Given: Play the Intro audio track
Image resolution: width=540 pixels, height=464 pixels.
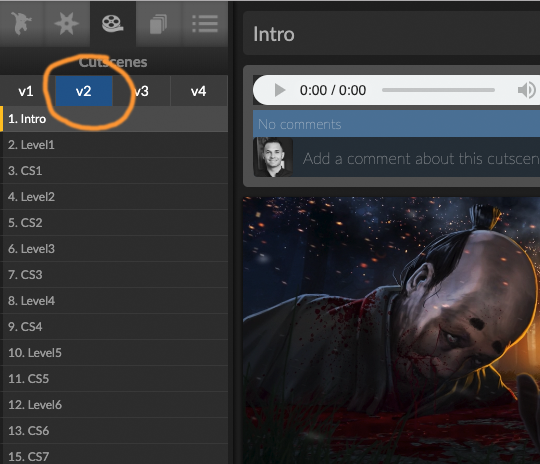Looking at the screenshot, I should (280, 90).
